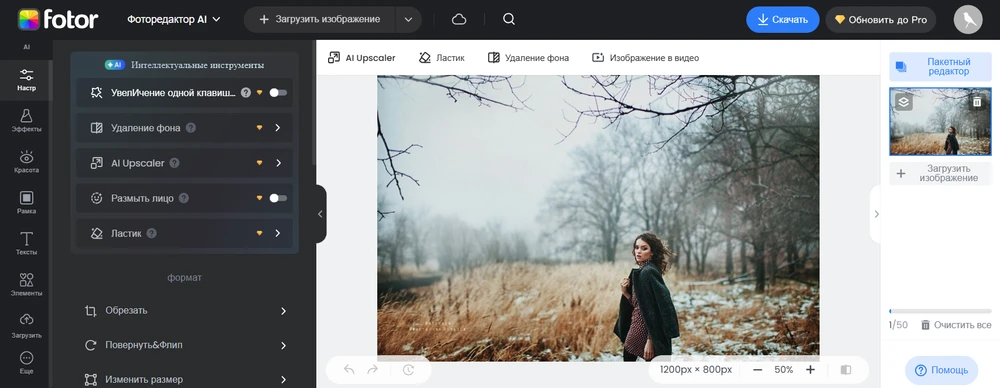Image resolution: width=1000 pixels, height=388 pixels.
Task: Delete the thumbnail with trash icon
Action: 977,101
